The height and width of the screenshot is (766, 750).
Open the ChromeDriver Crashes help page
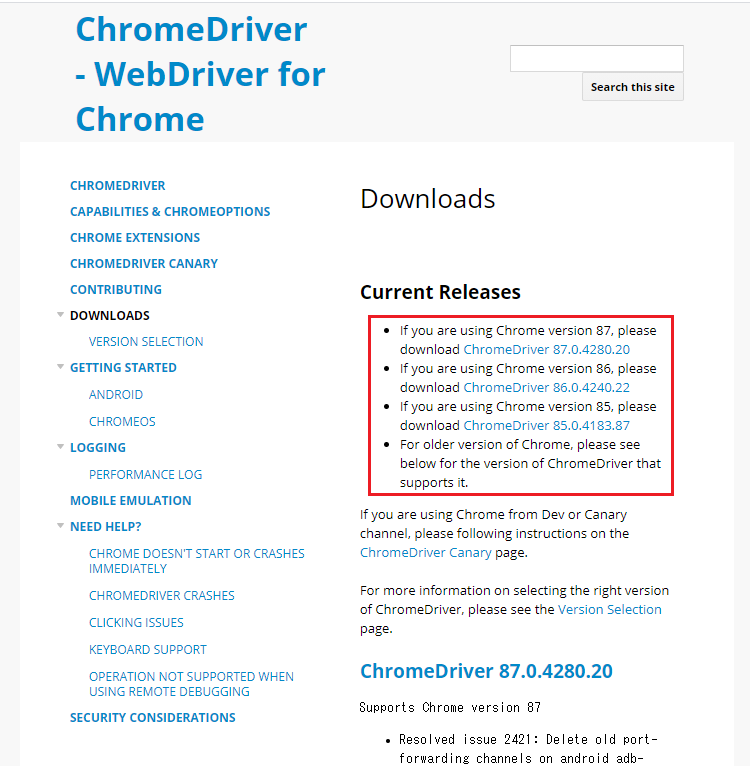click(162, 596)
